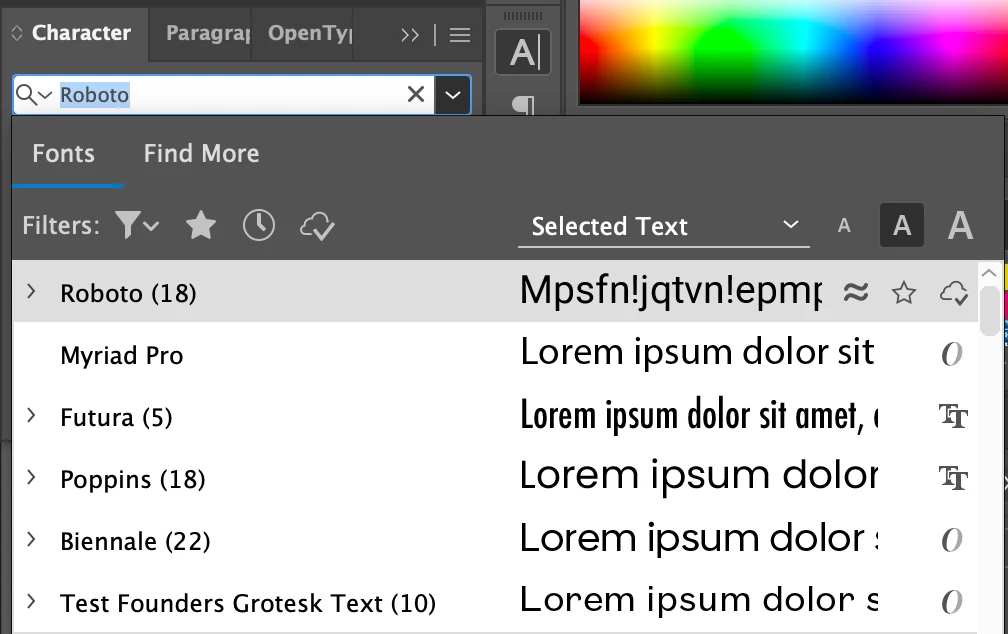Open the classification filter funnel dropdown
The image size is (1008, 634).
tap(137, 226)
